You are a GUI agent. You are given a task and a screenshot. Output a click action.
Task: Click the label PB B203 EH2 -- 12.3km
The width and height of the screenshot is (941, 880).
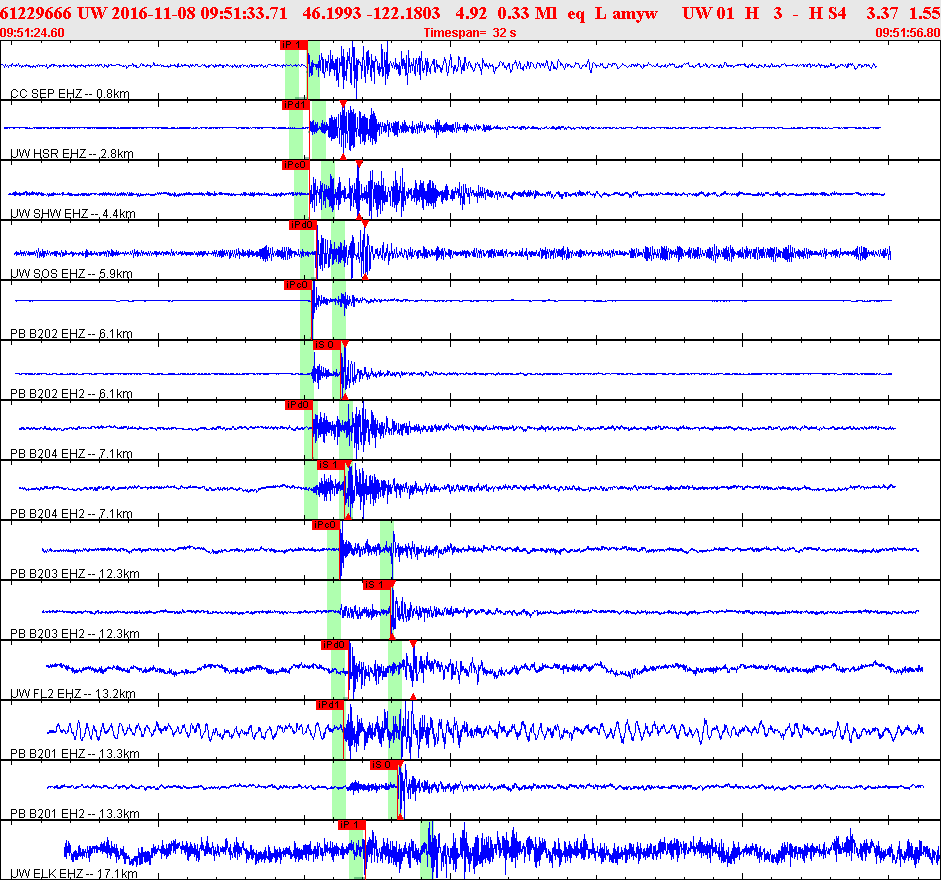click(x=75, y=634)
